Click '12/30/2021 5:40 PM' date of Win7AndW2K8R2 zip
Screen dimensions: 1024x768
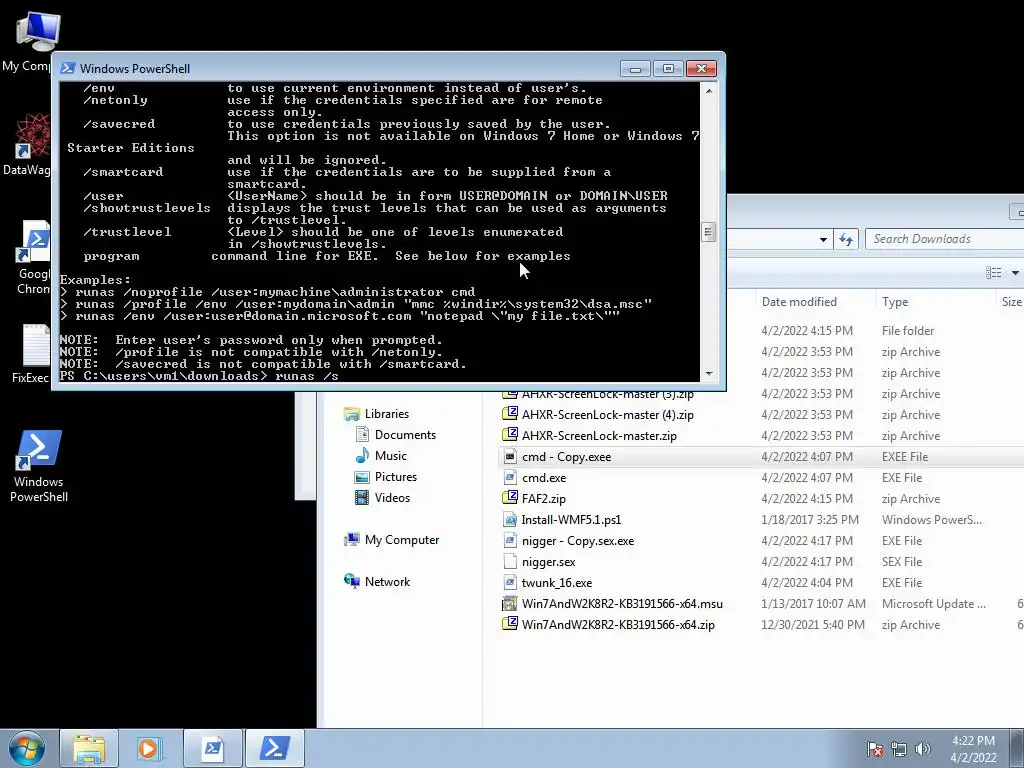(x=812, y=624)
